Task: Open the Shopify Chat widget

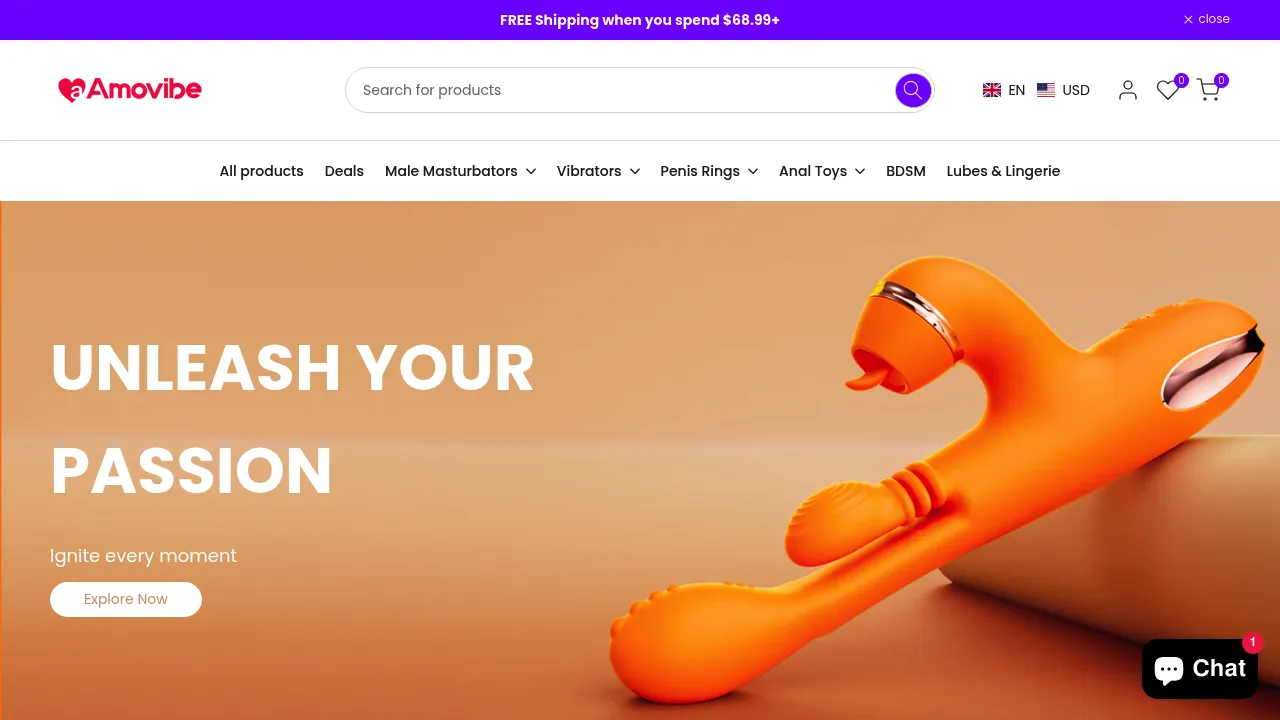Action: 1200,668
